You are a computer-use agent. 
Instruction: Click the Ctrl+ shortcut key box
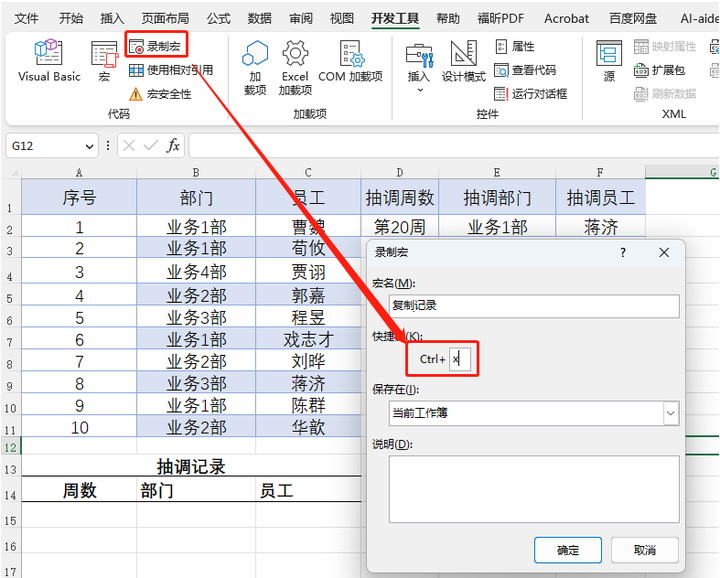(460, 359)
